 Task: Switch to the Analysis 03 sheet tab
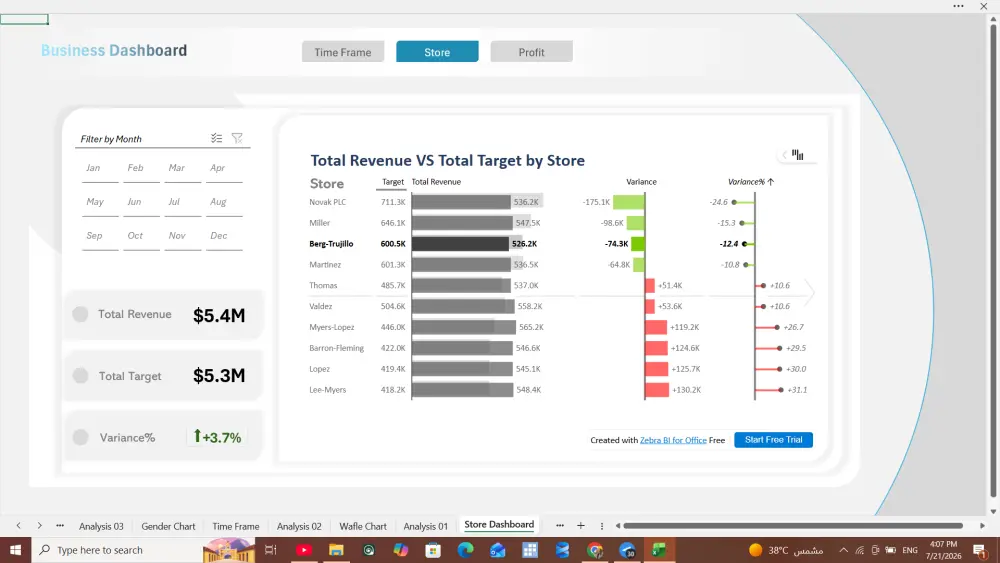[x=101, y=526]
